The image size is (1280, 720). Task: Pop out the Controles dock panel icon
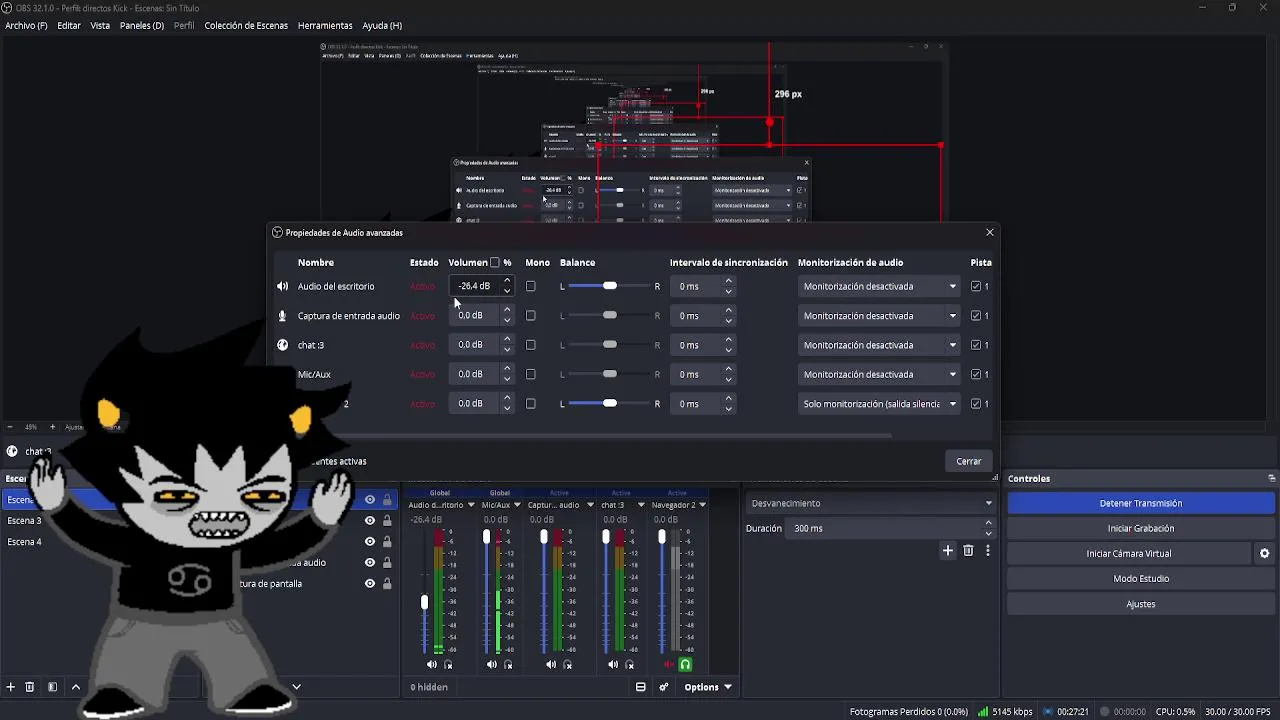tap(1272, 479)
